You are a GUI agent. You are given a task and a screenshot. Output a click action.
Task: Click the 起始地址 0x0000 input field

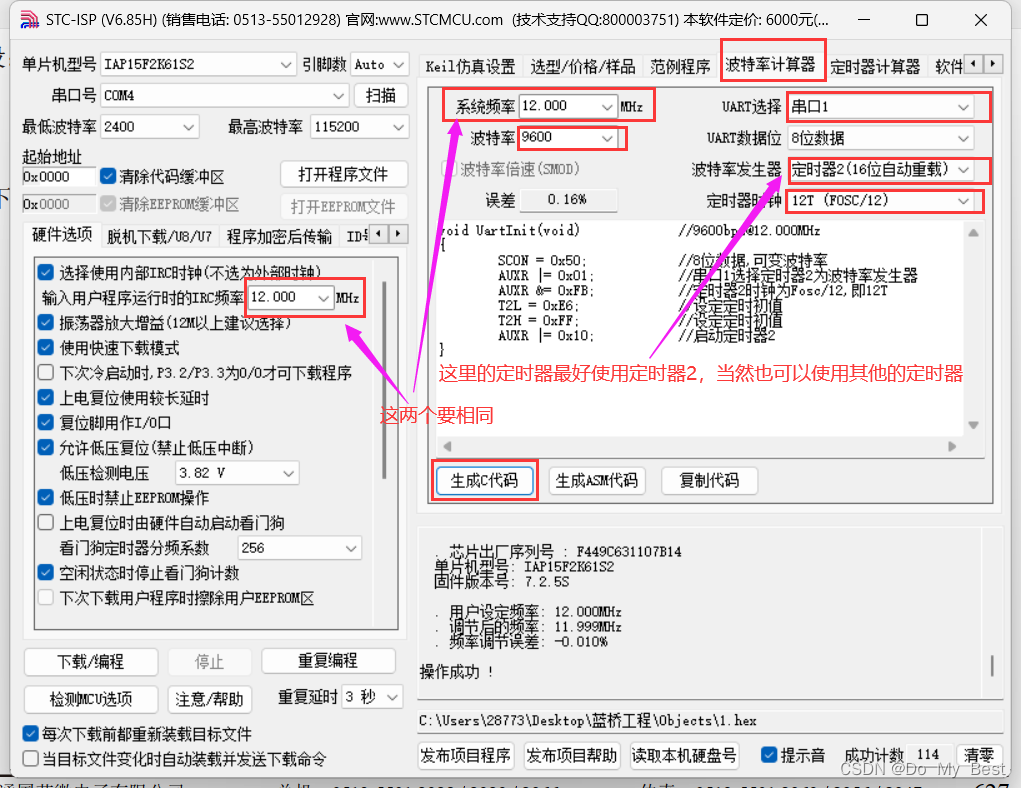[59, 176]
